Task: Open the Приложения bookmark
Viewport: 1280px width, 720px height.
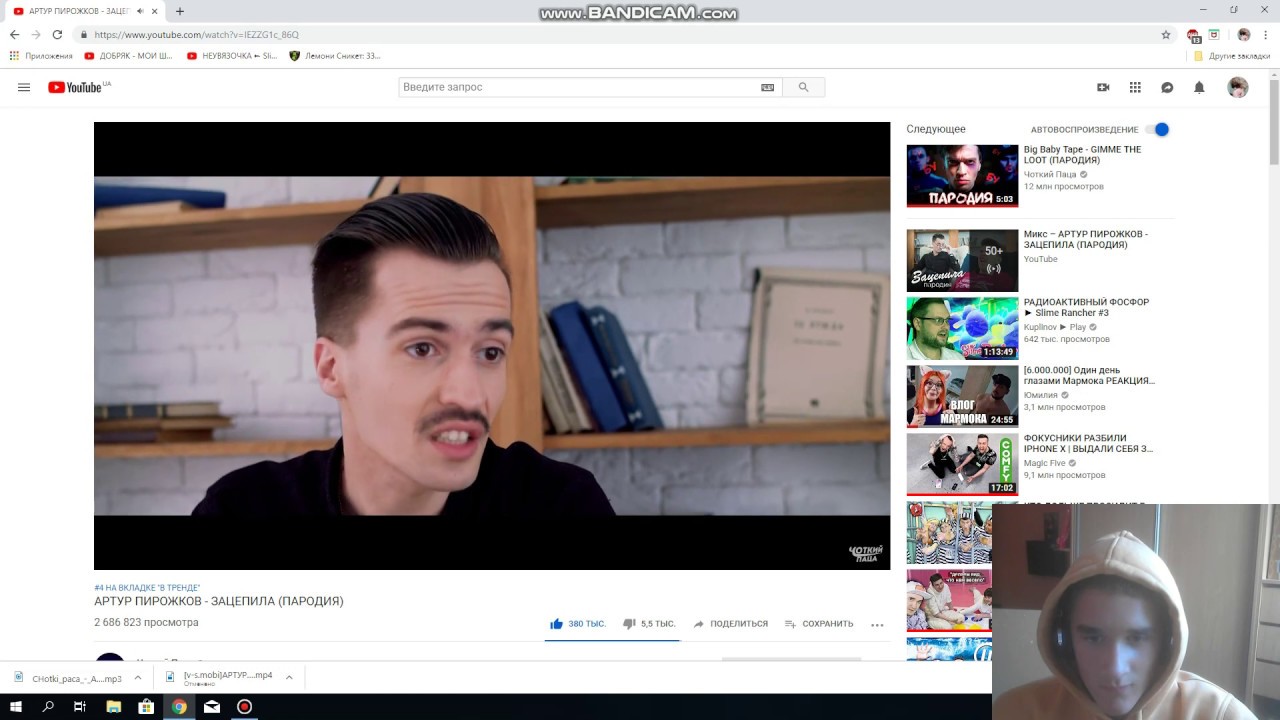Action: click(41, 56)
